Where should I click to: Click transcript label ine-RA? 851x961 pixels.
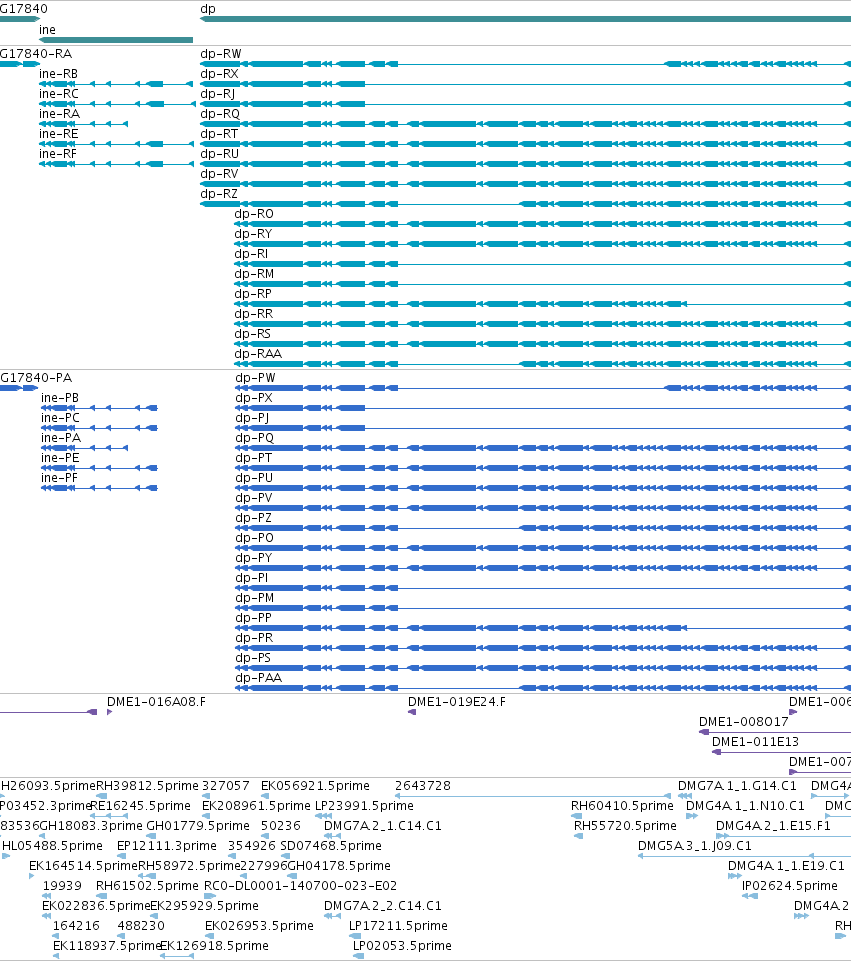tap(59, 114)
